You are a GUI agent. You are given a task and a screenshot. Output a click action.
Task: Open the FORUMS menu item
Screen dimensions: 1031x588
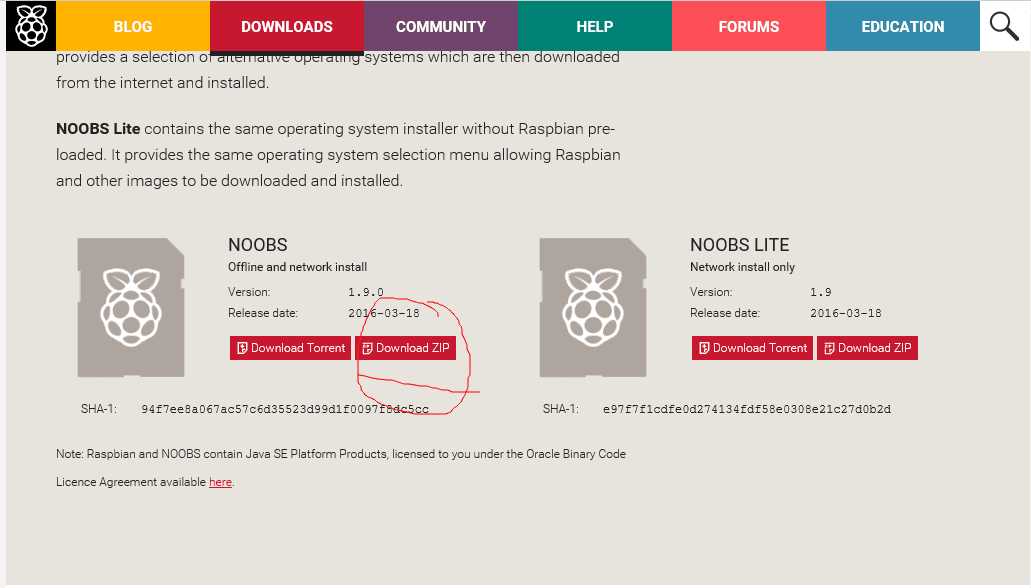pyautogui.click(x=749, y=26)
